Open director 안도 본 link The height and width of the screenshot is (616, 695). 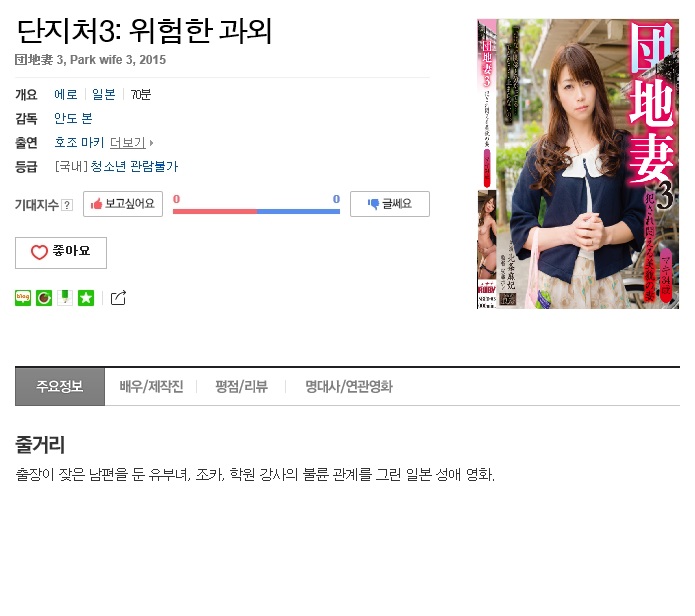[73, 118]
